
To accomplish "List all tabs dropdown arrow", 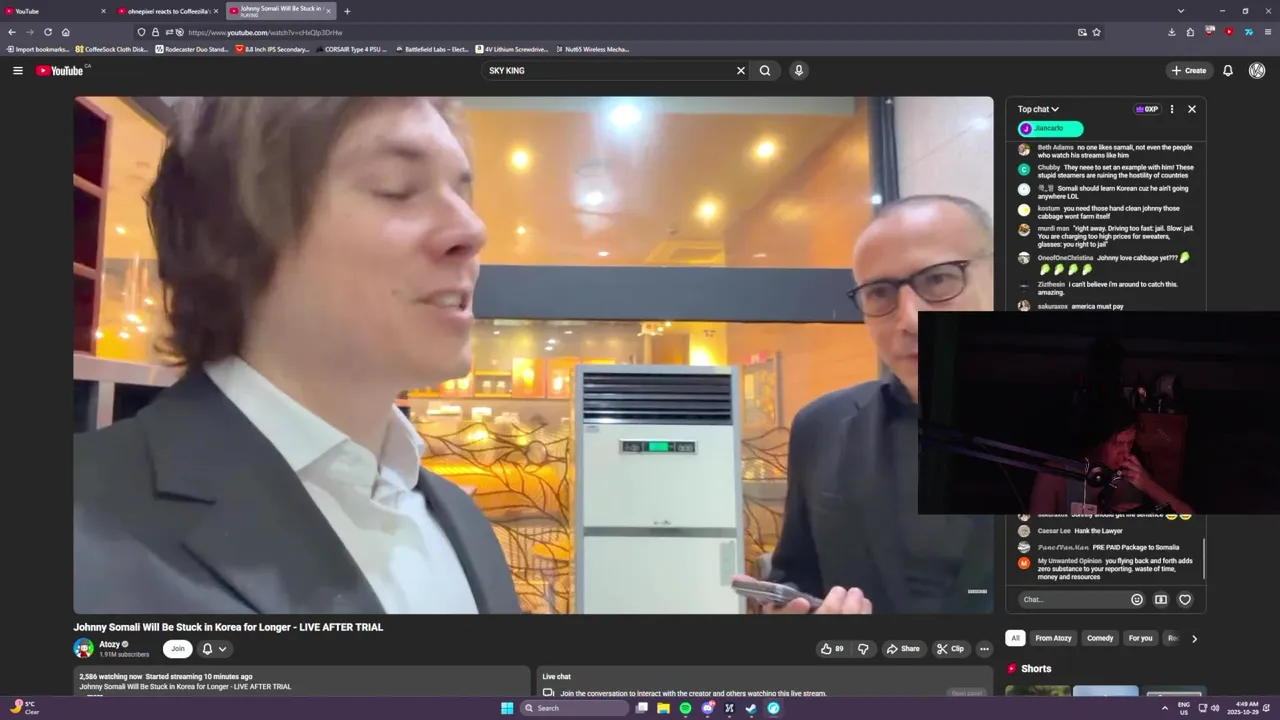I will pyautogui.click(x=1180, y=11).
